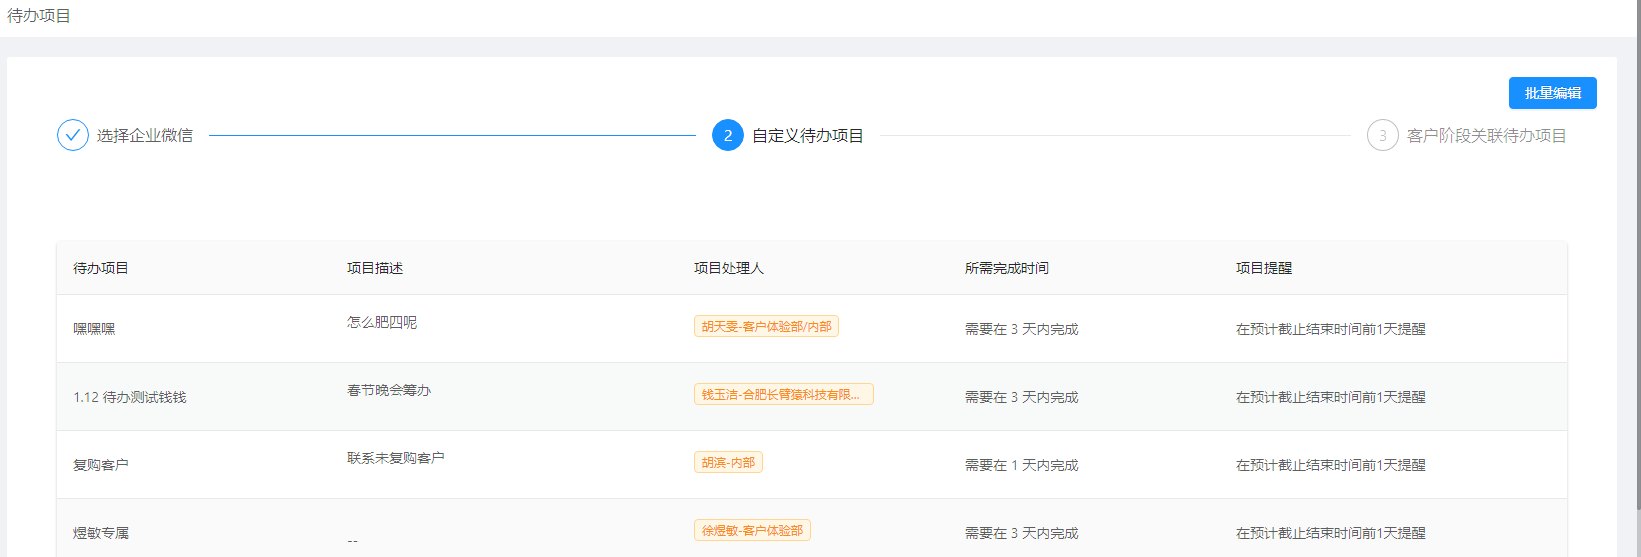Select the 煜敏专属 todo item
The width and height of the screenshot is (1641, 557).
tap(101, 533)
